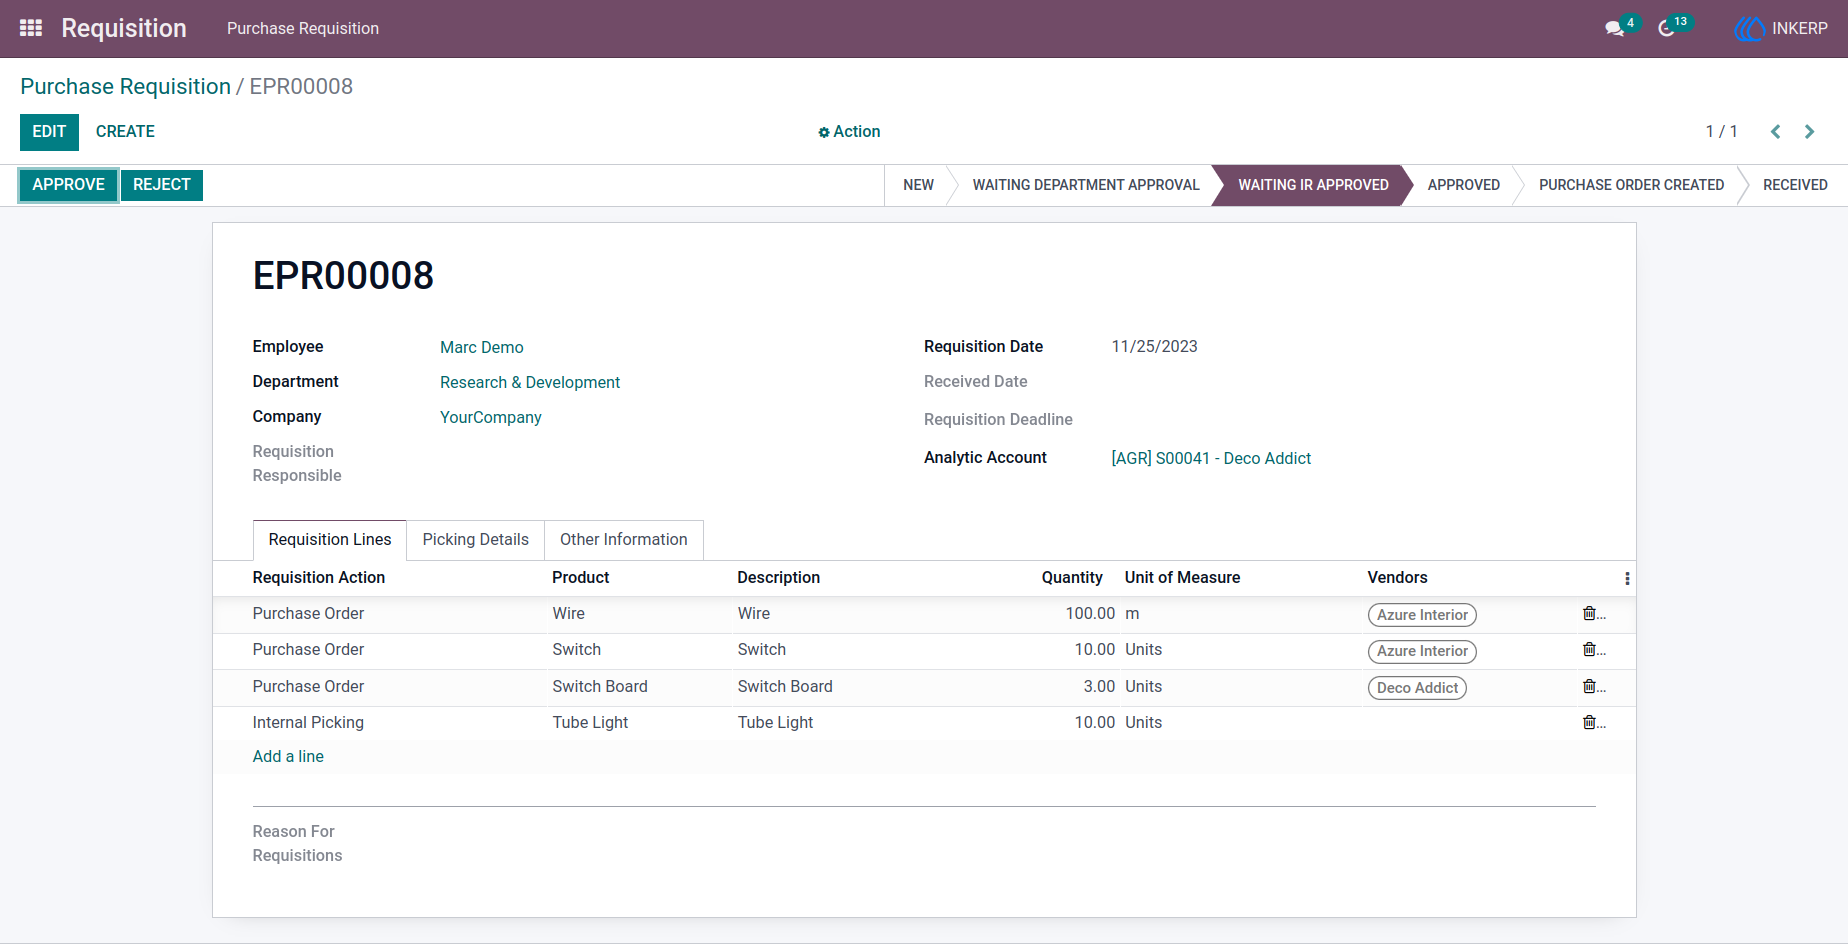1848x944 pixels.
Task: Sort by the Product column header
Action: click(x=581, y=578)
